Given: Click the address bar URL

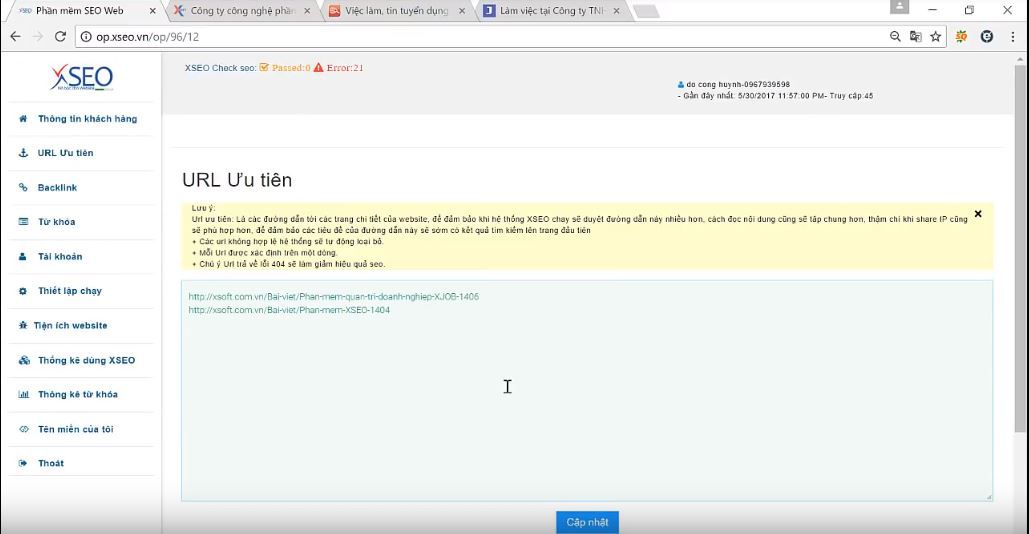Looking at the screenshot, I should (x=148, y=37).
